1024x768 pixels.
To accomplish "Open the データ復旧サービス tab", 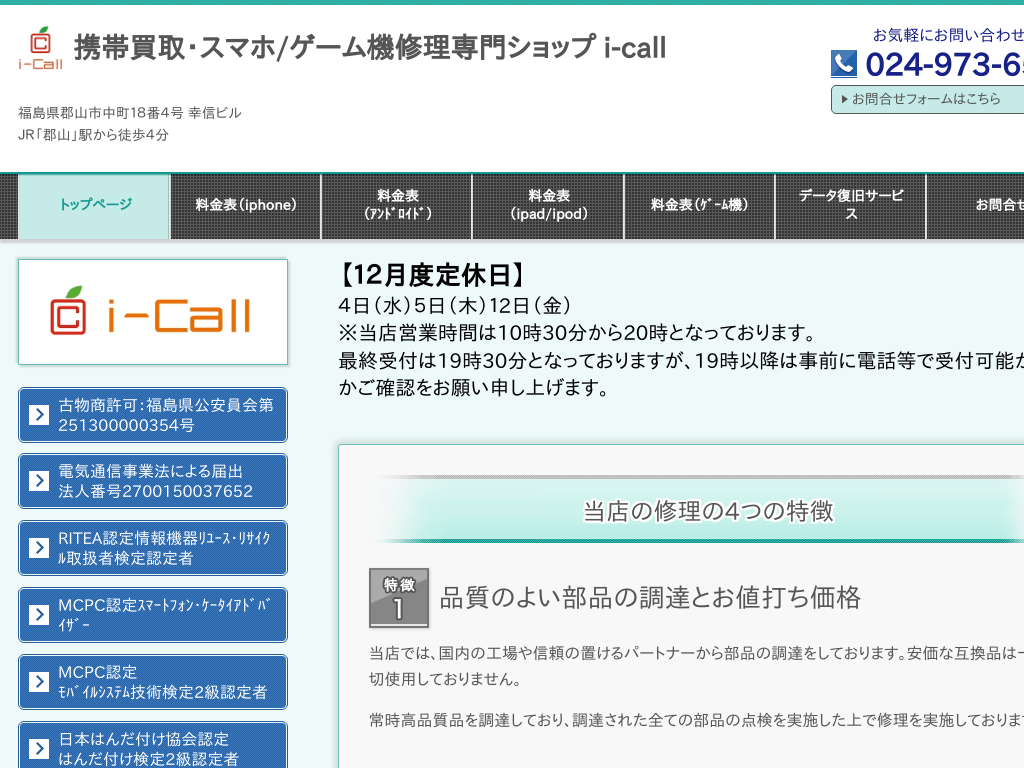I will click(x=850, y=205).
